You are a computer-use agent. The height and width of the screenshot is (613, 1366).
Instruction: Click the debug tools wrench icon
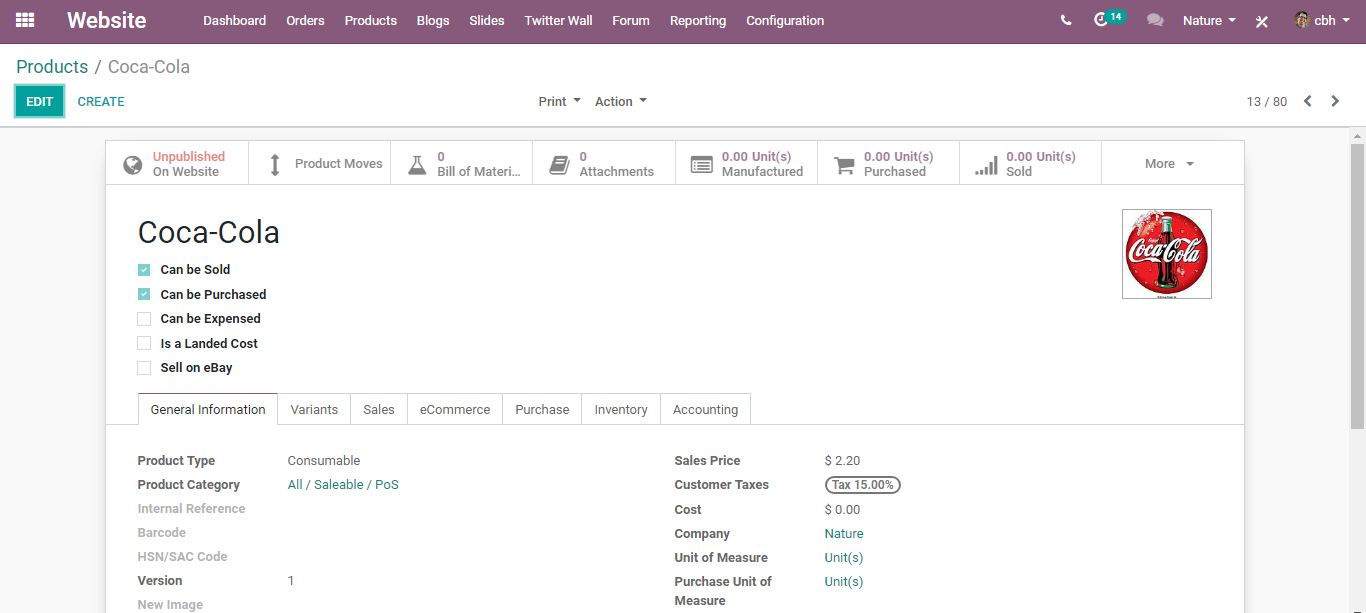click(1262, 21)
